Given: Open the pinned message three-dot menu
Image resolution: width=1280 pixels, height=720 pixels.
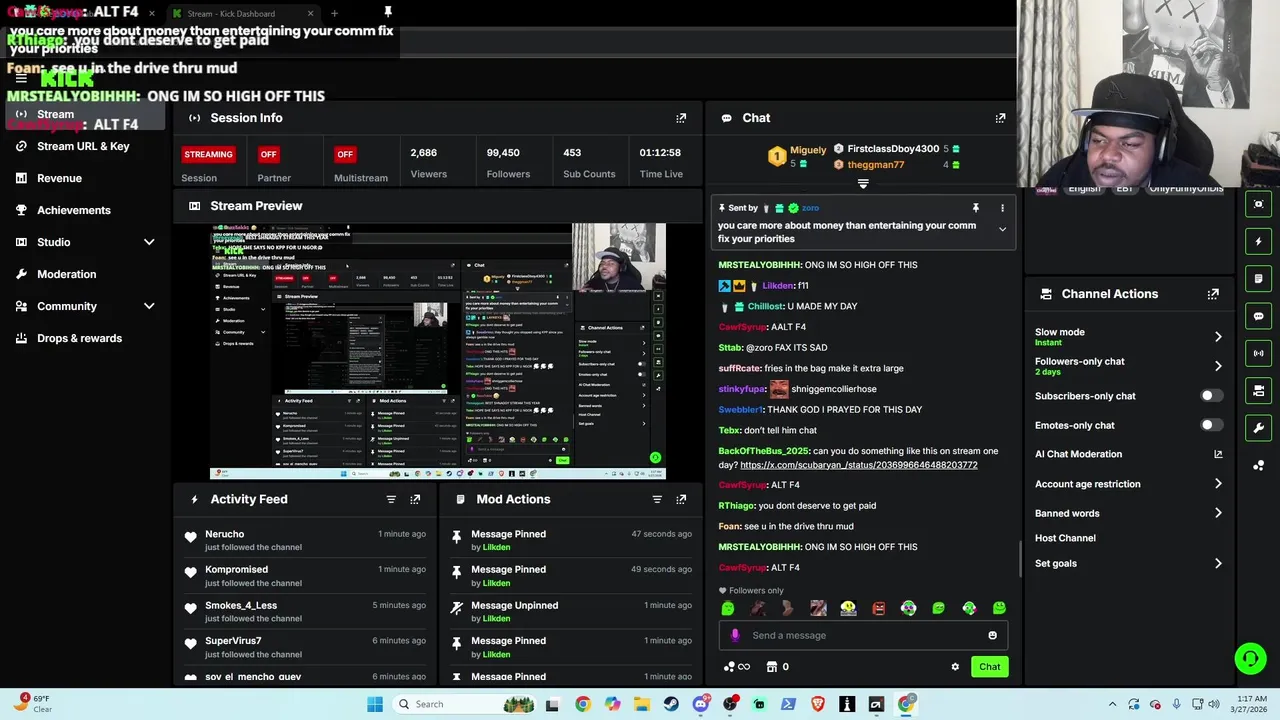Looking at the screenshot, I should coord(1002,208).
